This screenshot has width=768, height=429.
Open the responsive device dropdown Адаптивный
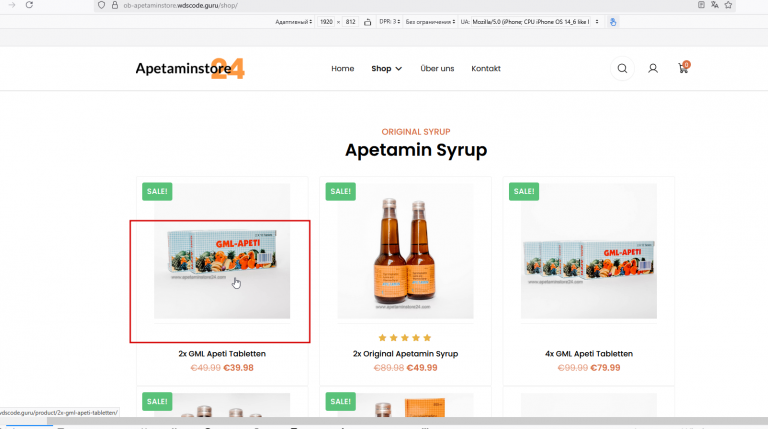coord(293,22)
